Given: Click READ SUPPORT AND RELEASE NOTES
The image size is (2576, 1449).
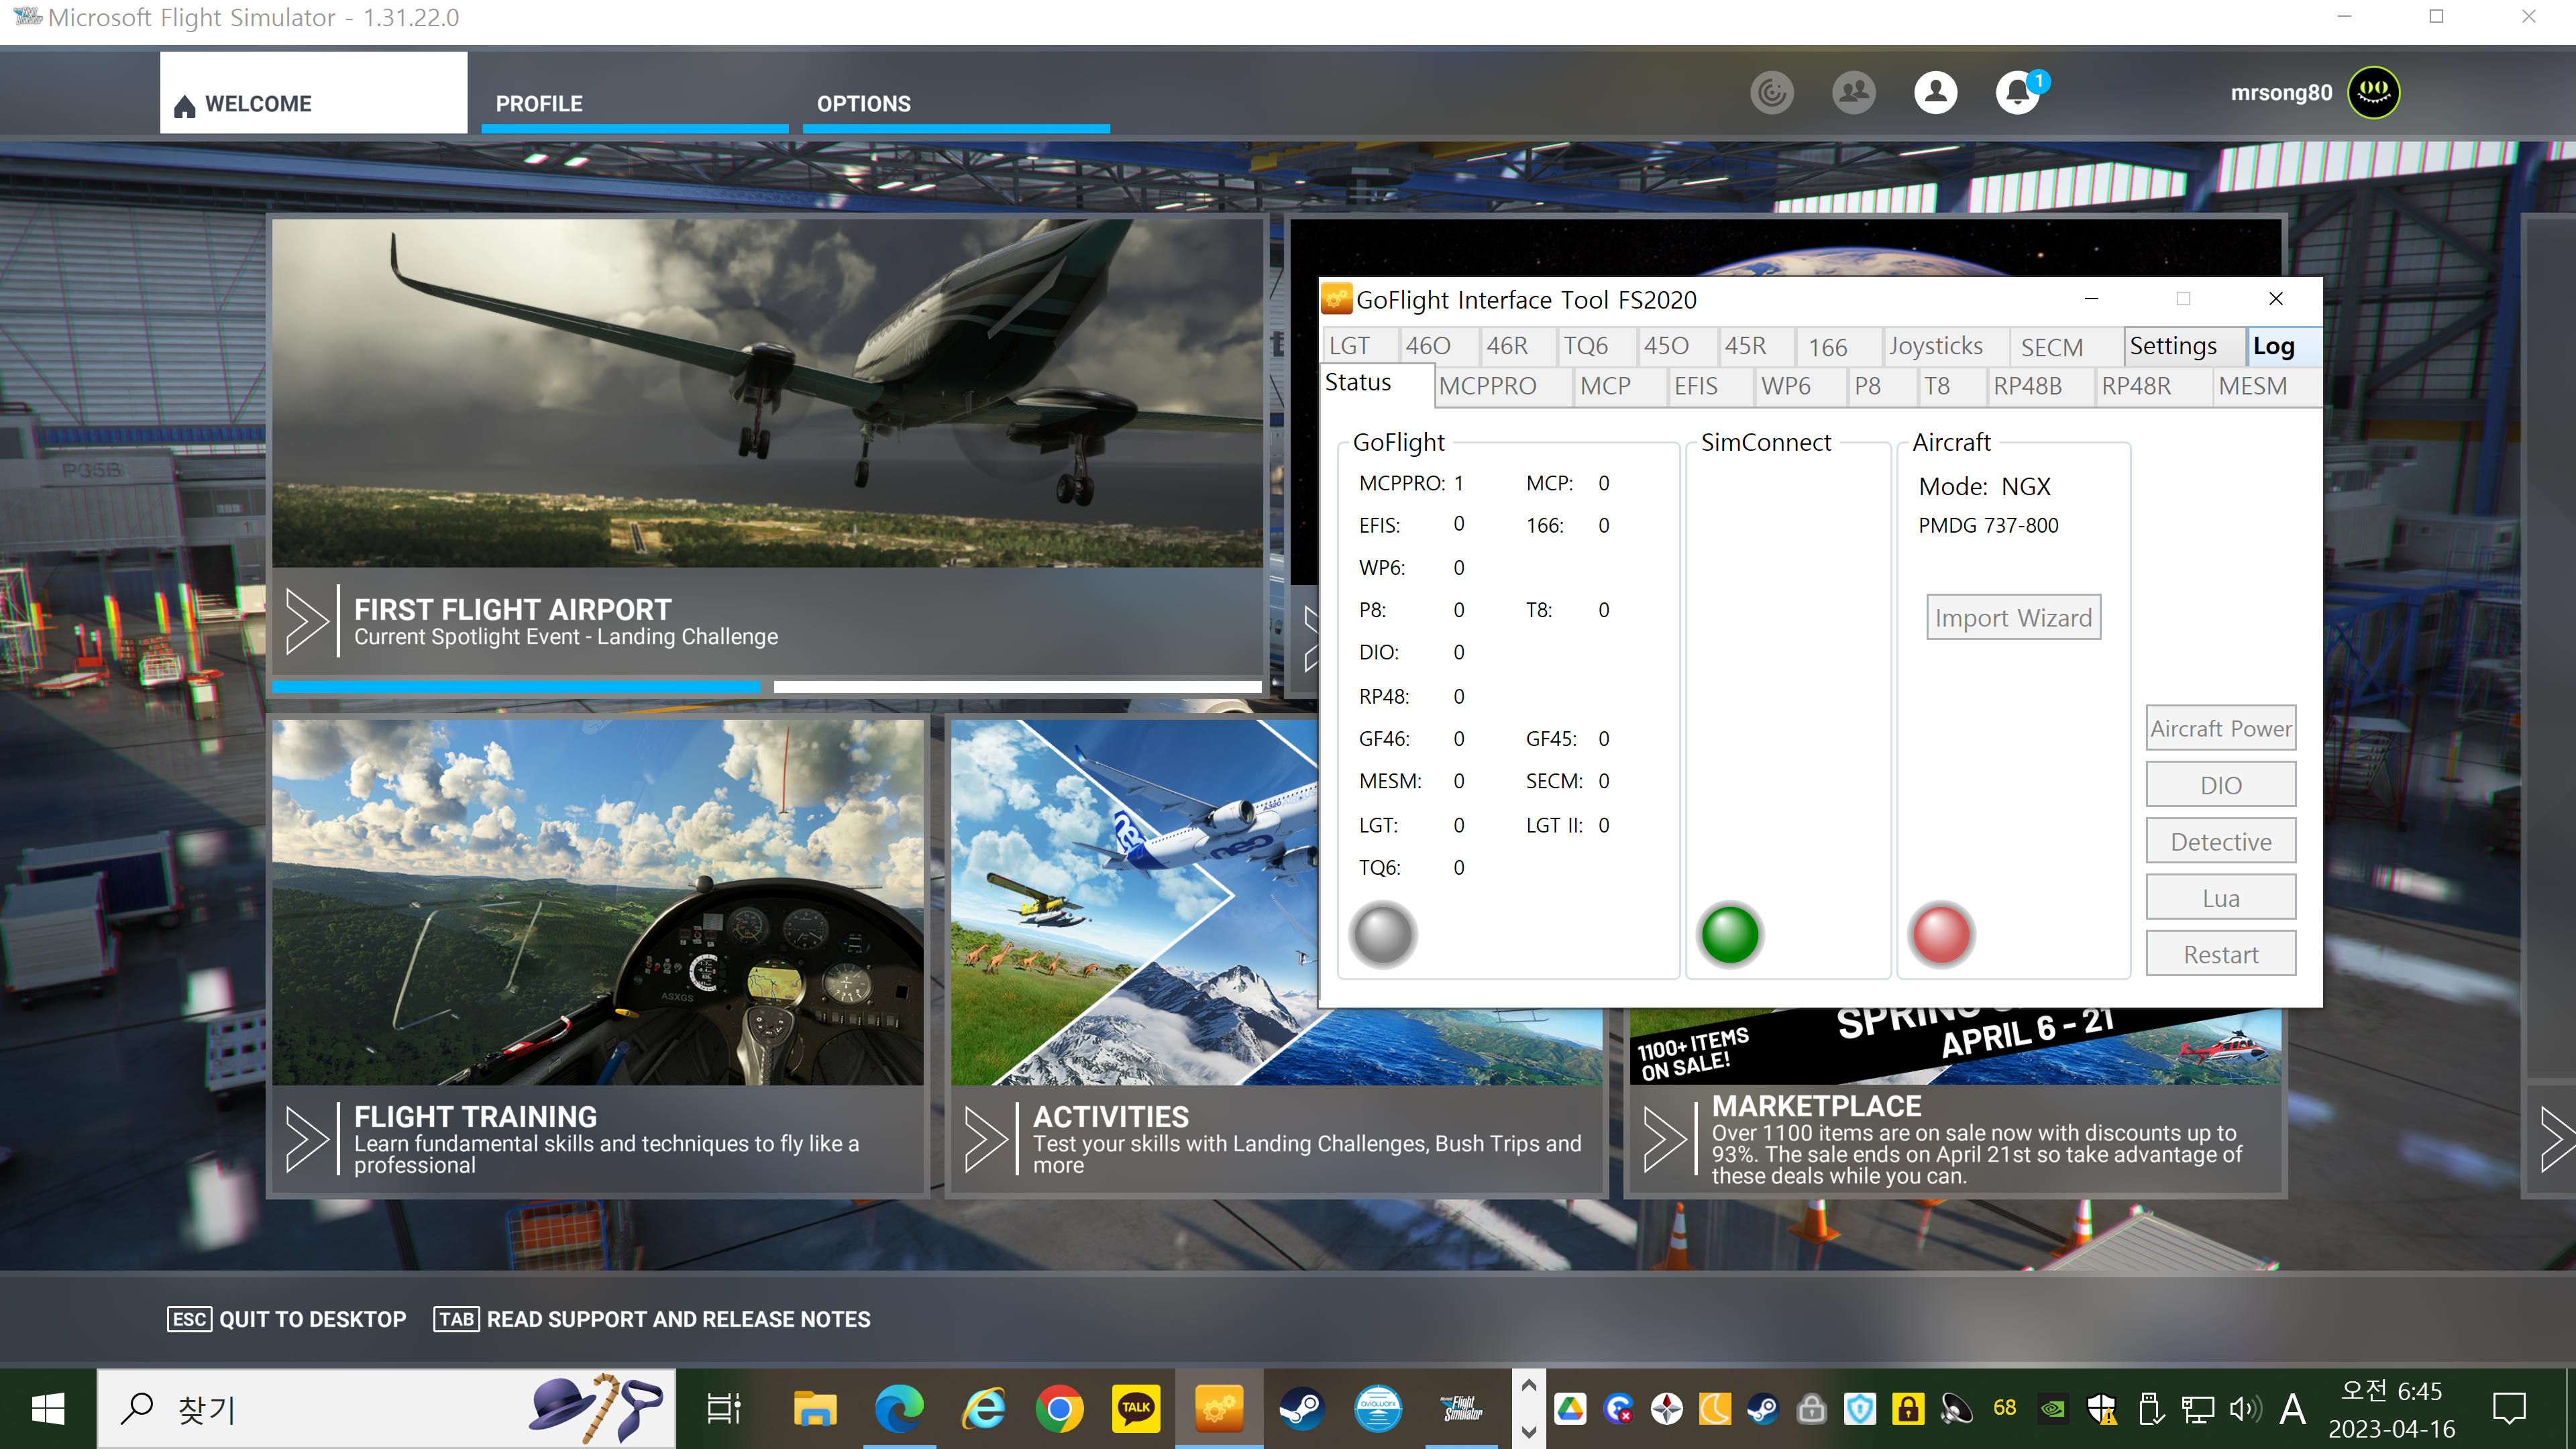Looking at the screenshot, I should click(652, 1319).
